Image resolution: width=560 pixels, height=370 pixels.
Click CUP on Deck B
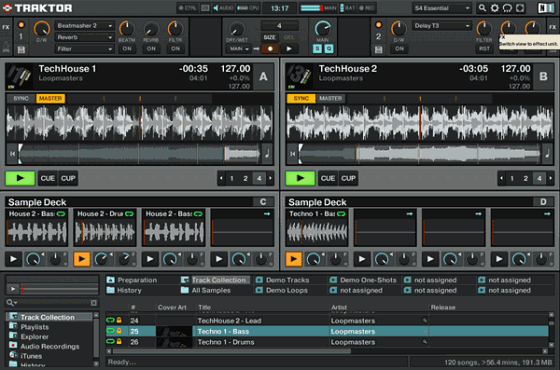(x=348, y=178)
